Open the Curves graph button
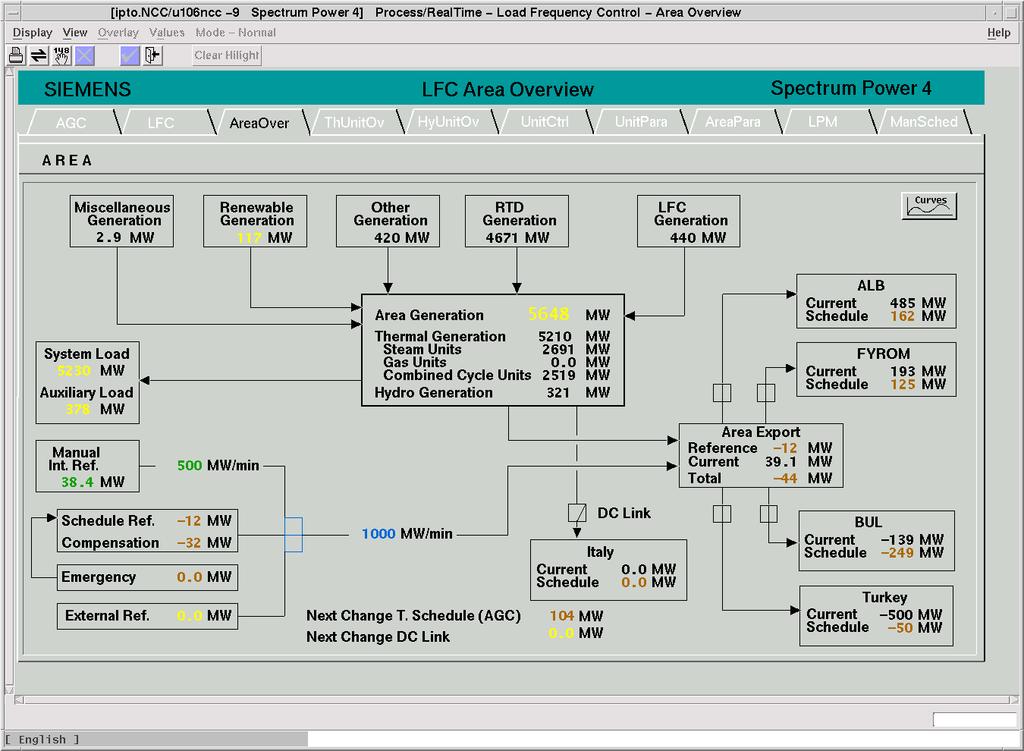 click(929, 206)
